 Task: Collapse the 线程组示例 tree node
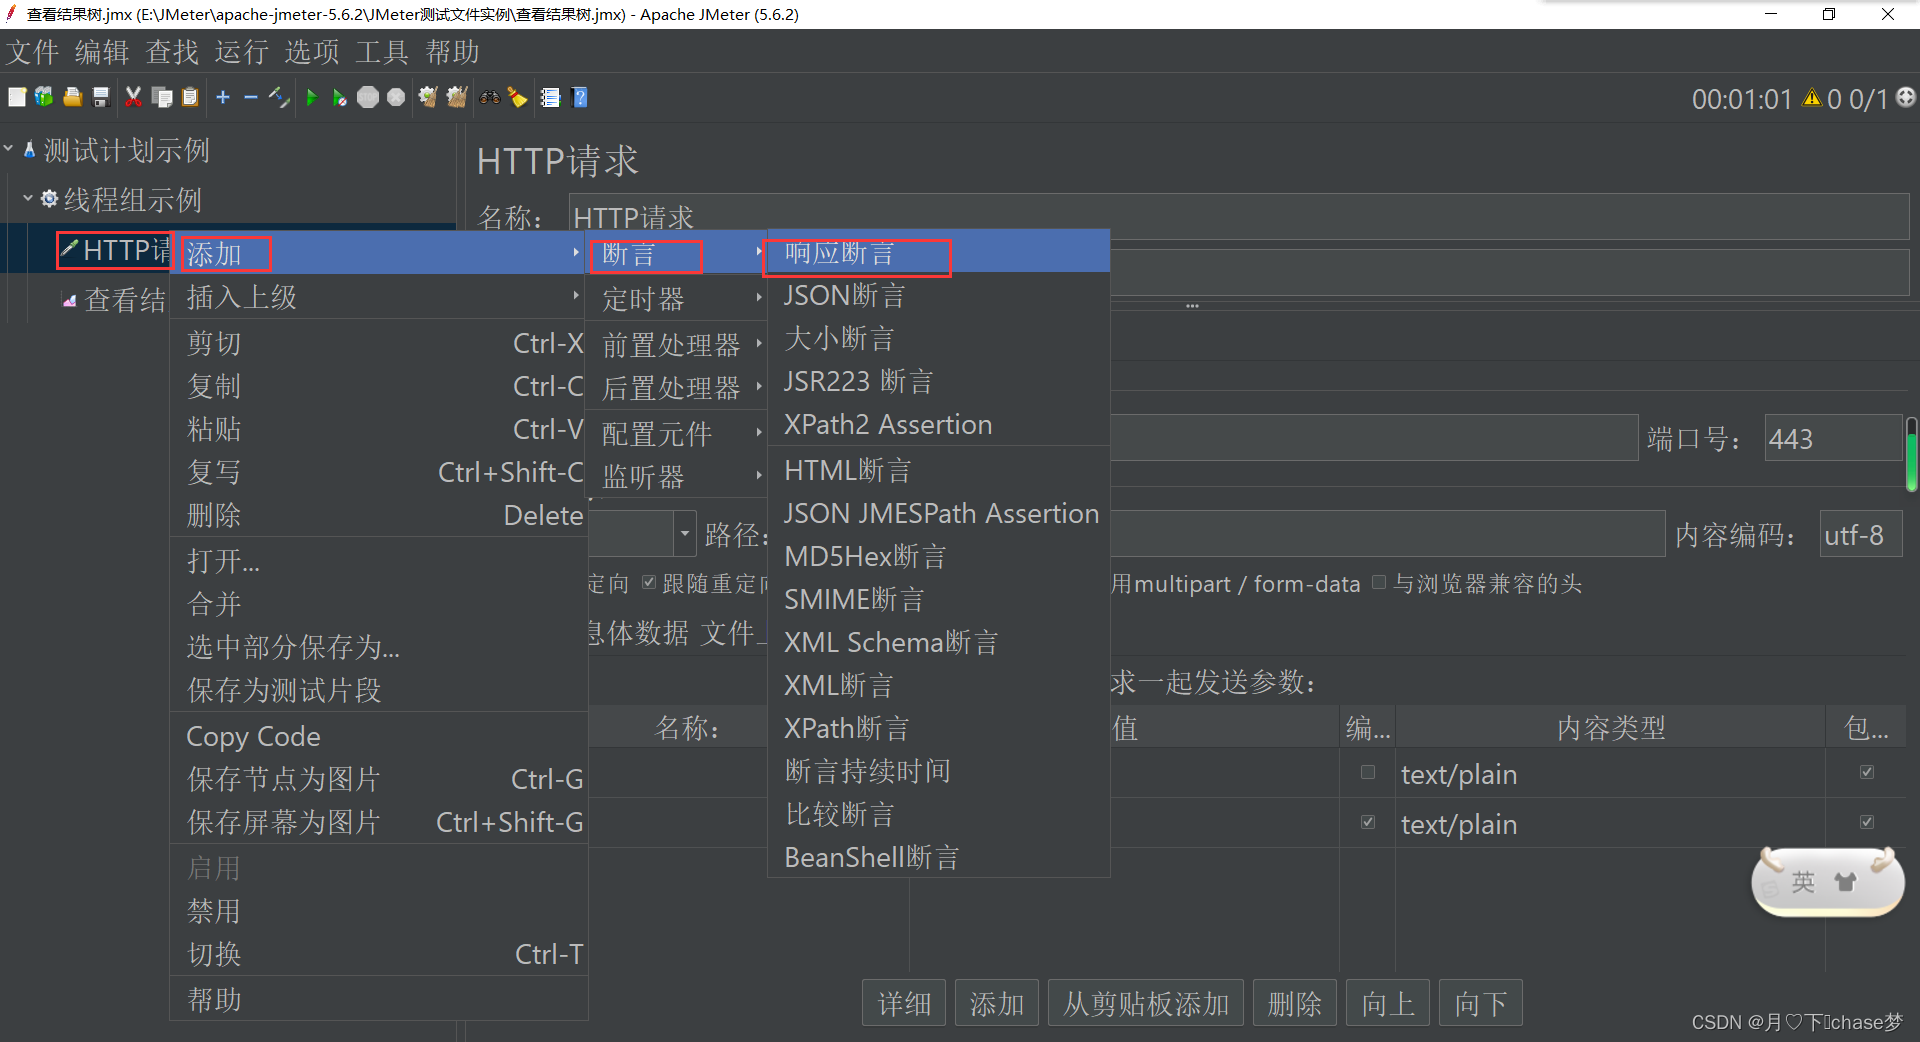point(28,198)
